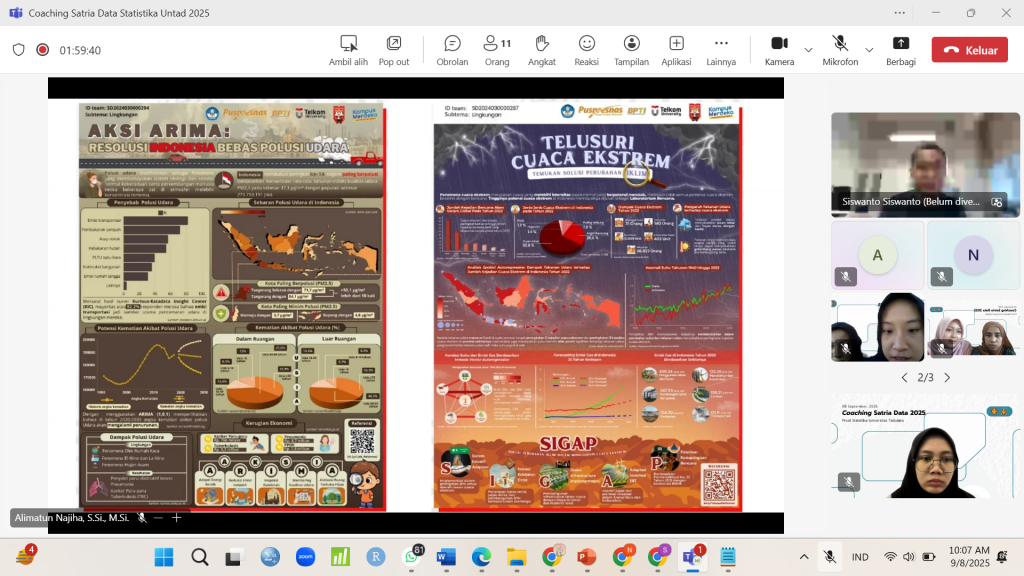
Task: Pop out the shared content window
Action: point(394,49)
